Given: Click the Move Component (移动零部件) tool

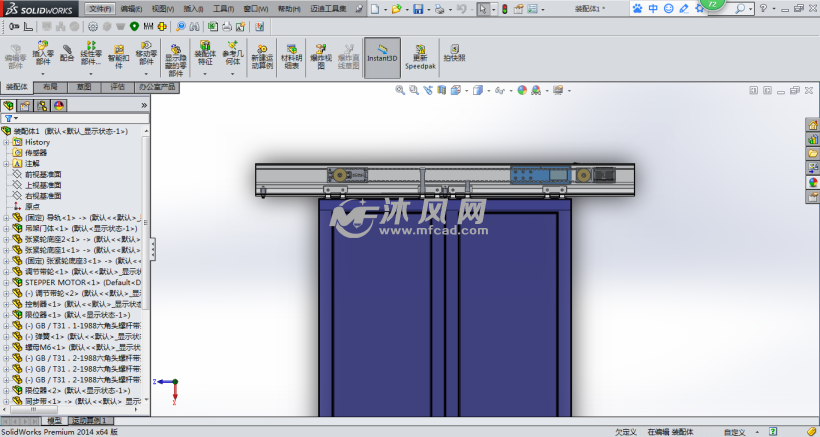Looking at the screenshot, I should coord(146,53).
